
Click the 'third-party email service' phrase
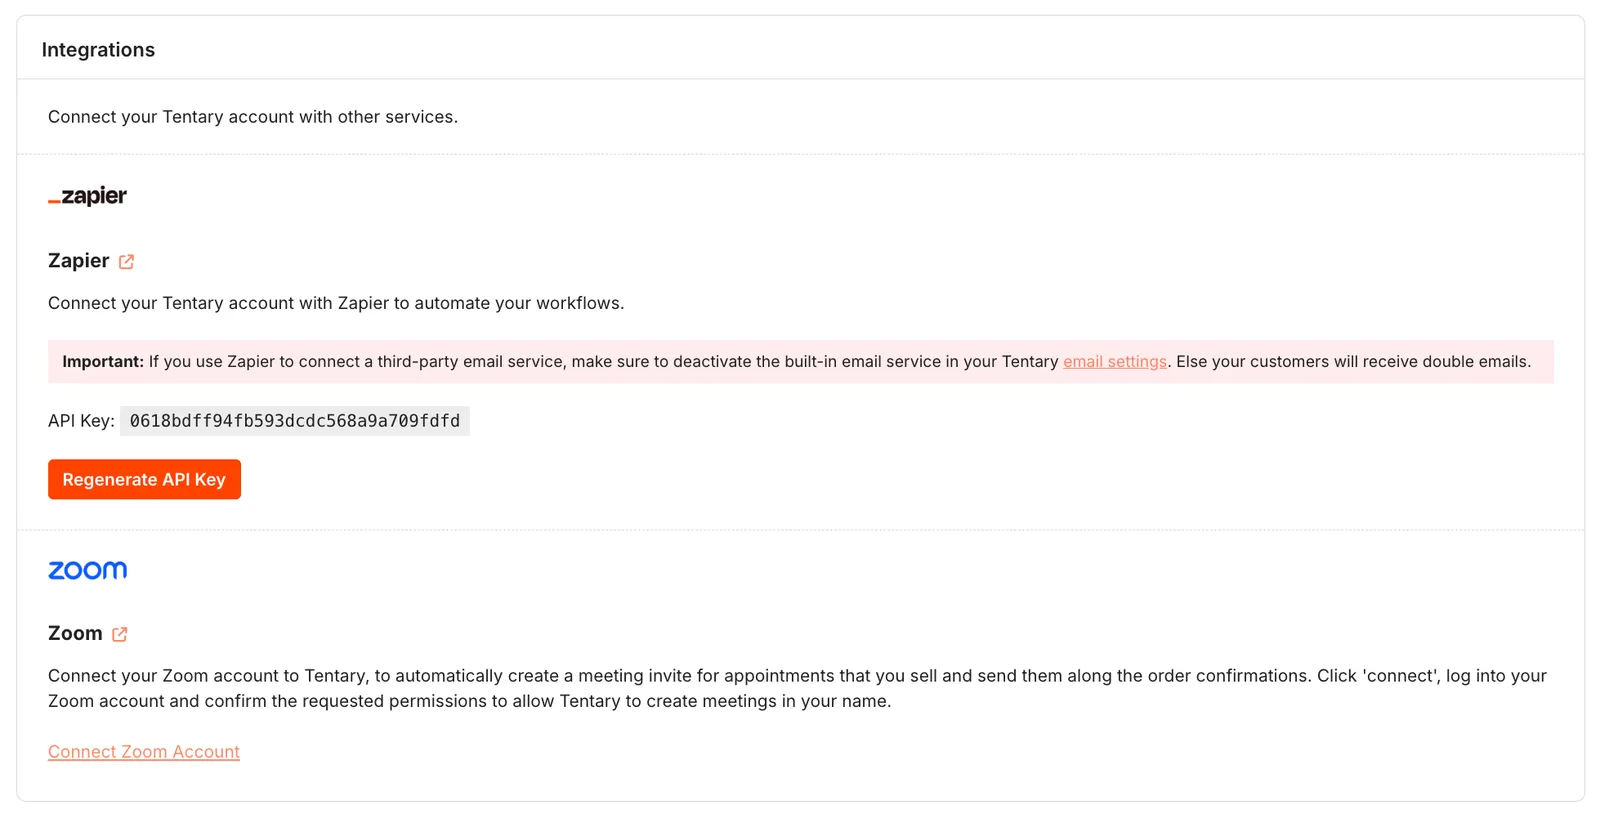471,362
